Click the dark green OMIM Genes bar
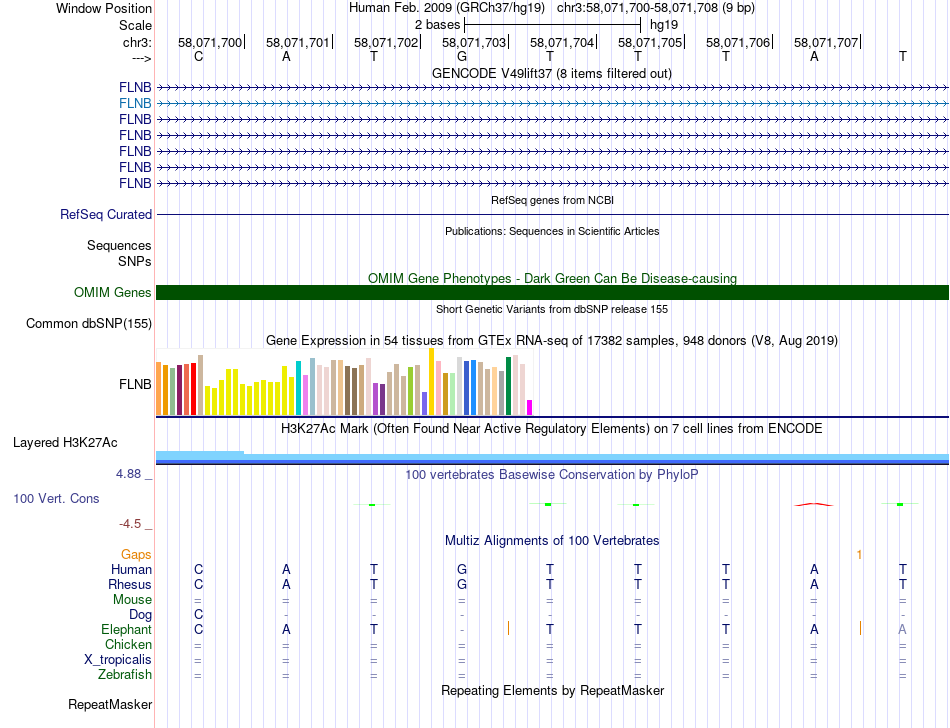The height and width of the screenshot is (728, 950). pyautogui.click(x=552, y=292)
